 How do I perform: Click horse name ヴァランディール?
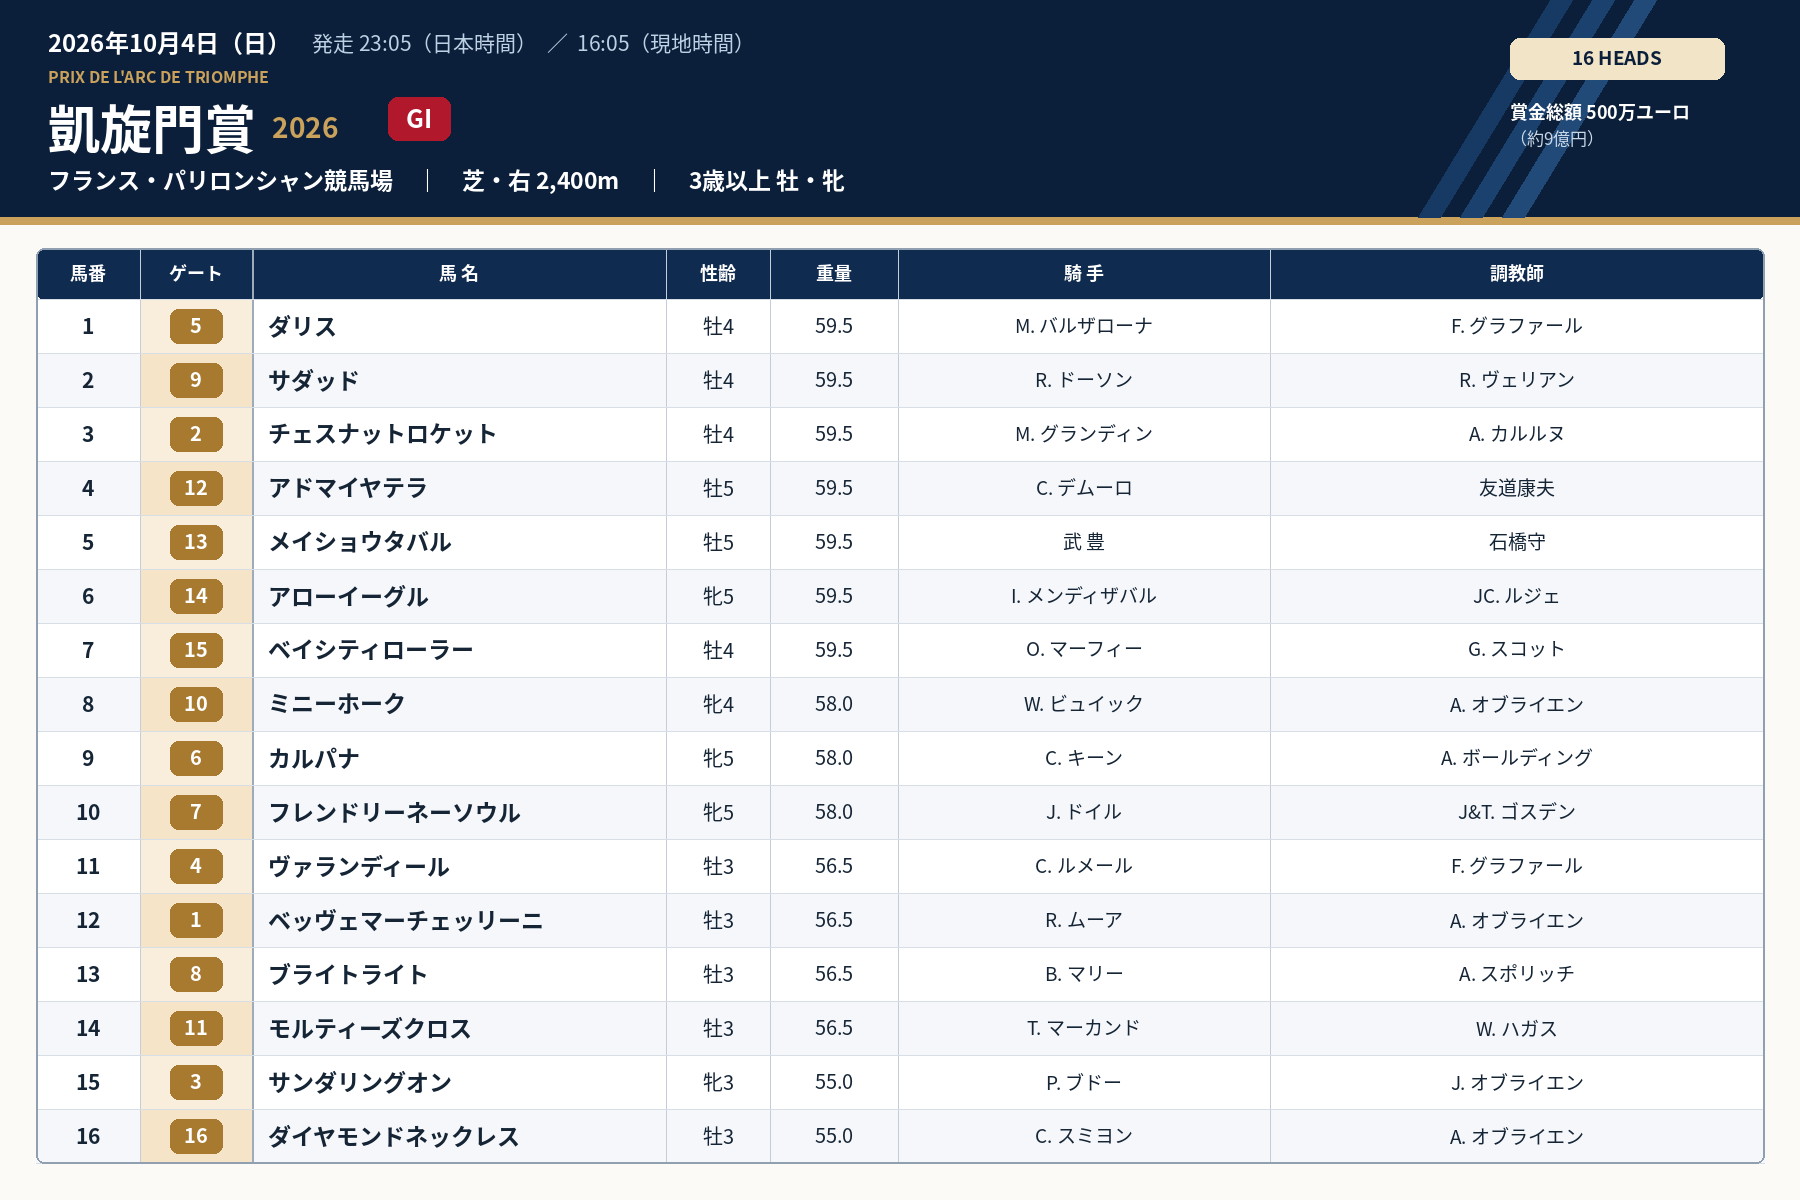pyautogui.click(x=359, y=867)
